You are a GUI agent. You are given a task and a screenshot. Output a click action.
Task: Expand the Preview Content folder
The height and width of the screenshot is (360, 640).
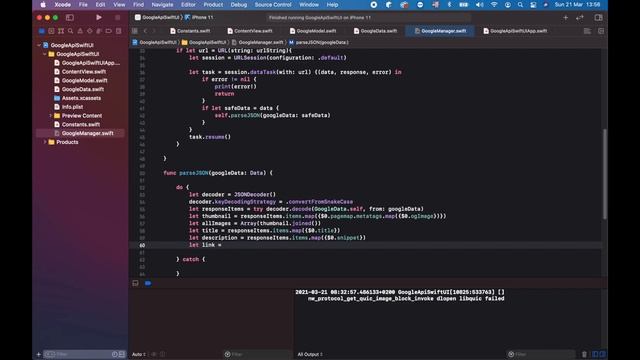point(51,116)
